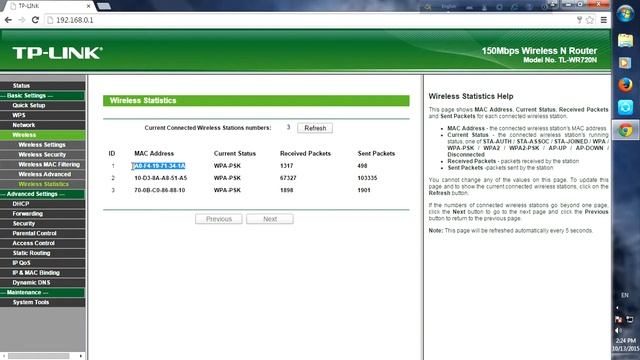
Task: Click the browser forward arrow
Action: pos(22,20)
